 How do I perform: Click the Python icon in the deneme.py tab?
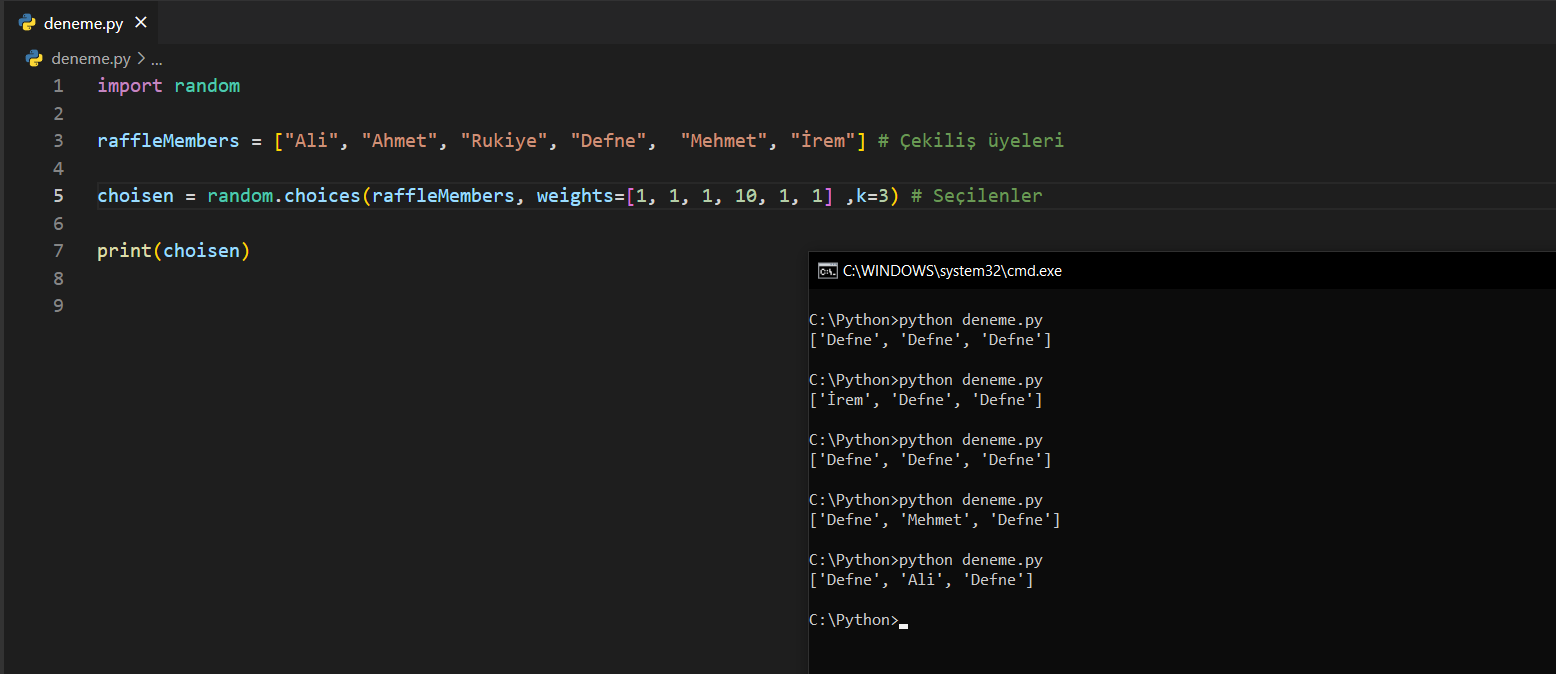[x=28, y=22]
